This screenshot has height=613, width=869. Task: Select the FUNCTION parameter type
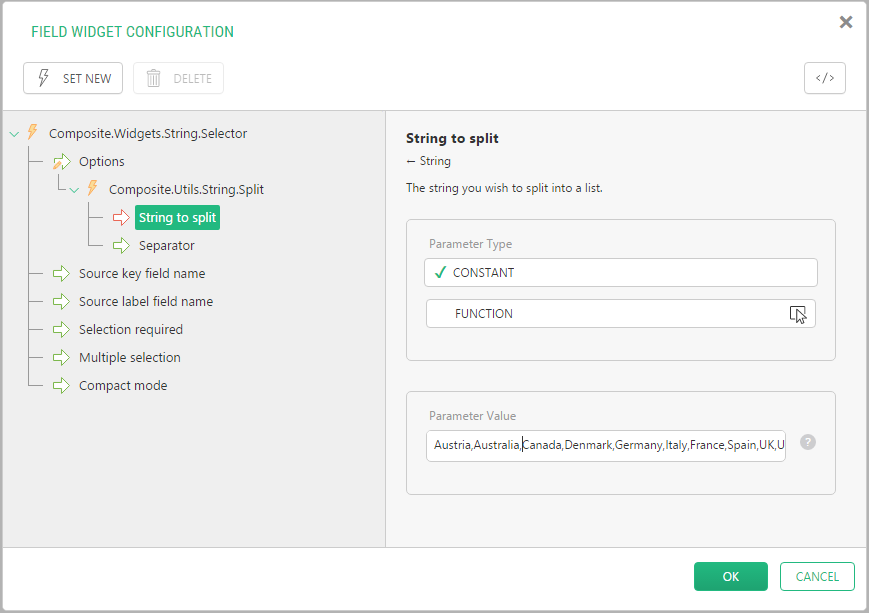click(620, 314)
